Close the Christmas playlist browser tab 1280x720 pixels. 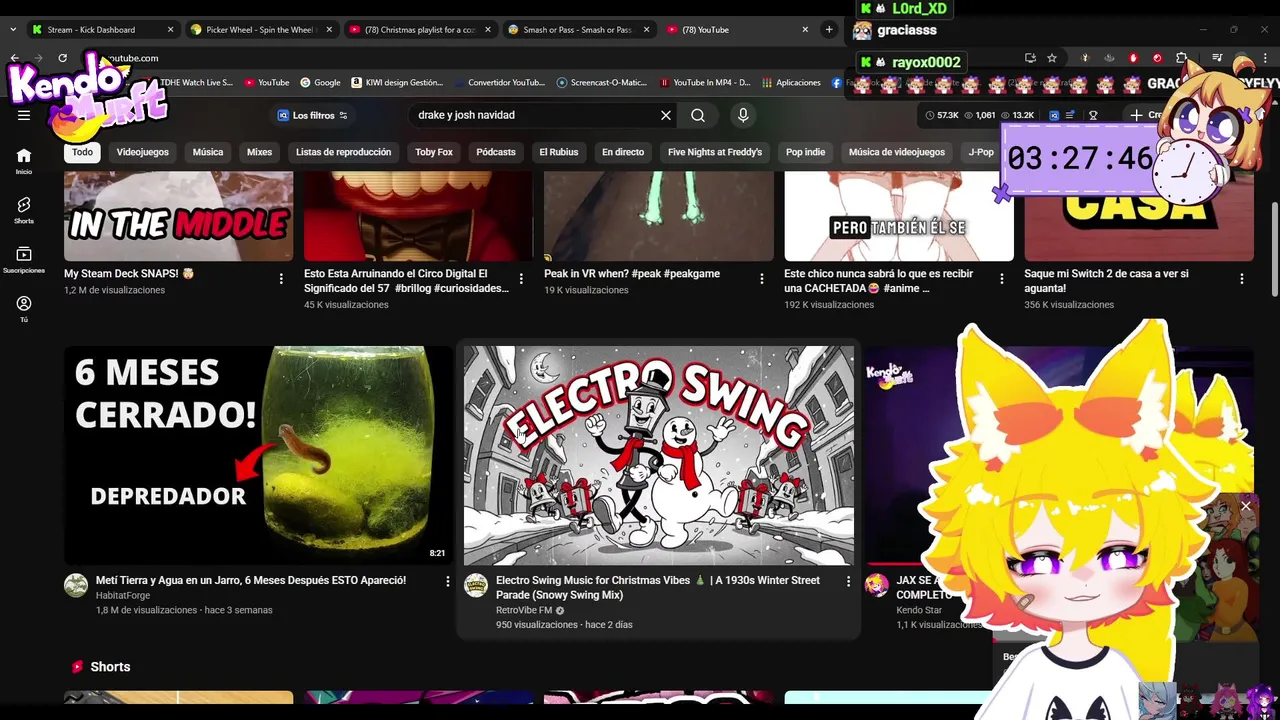(488, 30)
